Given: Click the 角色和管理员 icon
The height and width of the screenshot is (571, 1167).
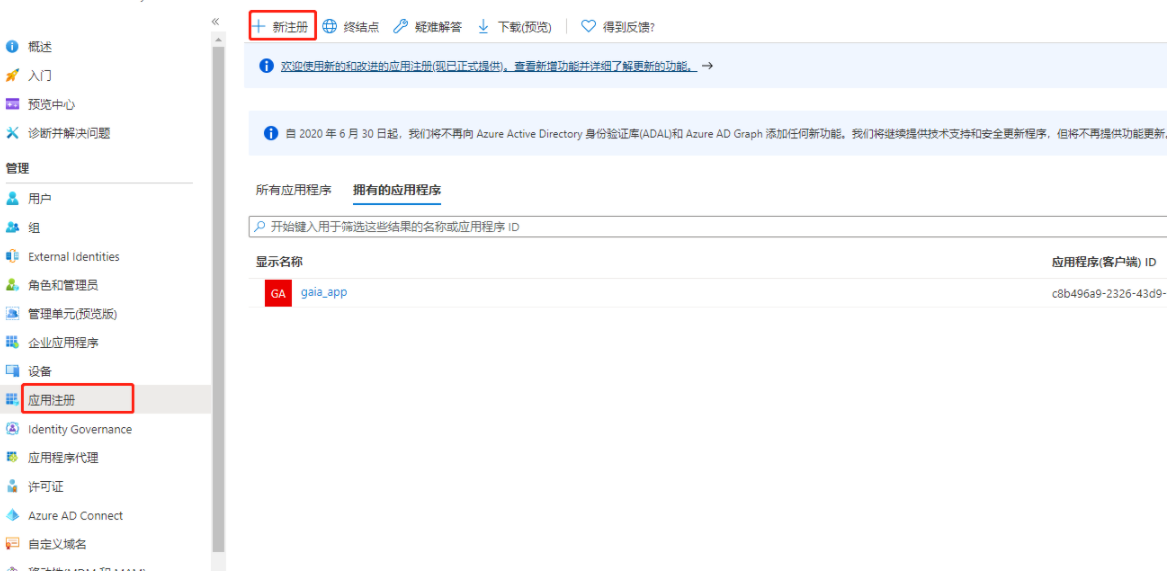Looking at the screenshot, I should [11, 285].
